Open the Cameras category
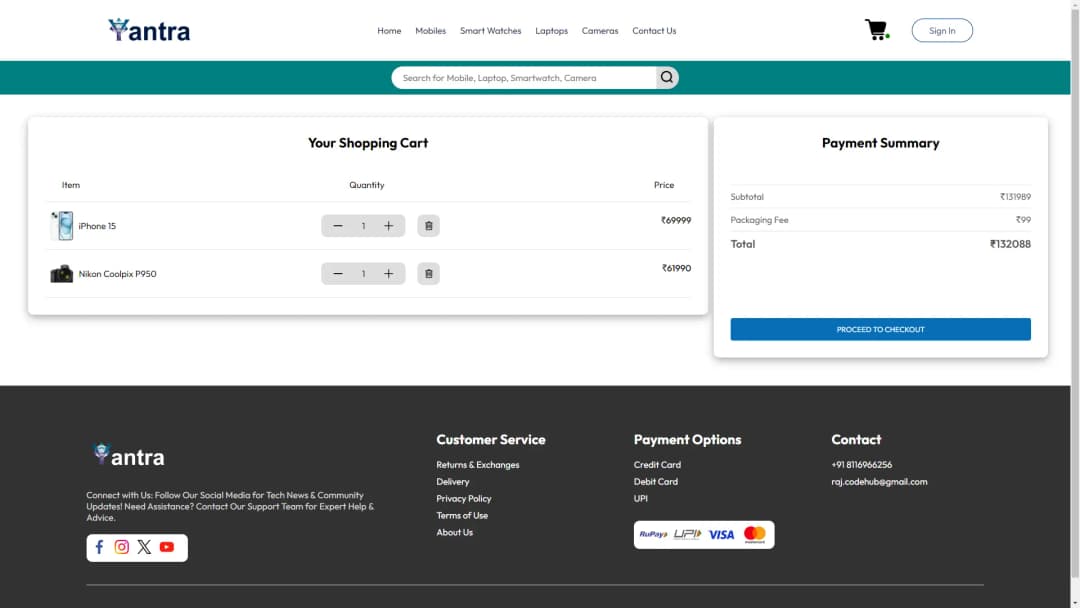This screenshot has width=1080, height=608. [x=600, y=31]
